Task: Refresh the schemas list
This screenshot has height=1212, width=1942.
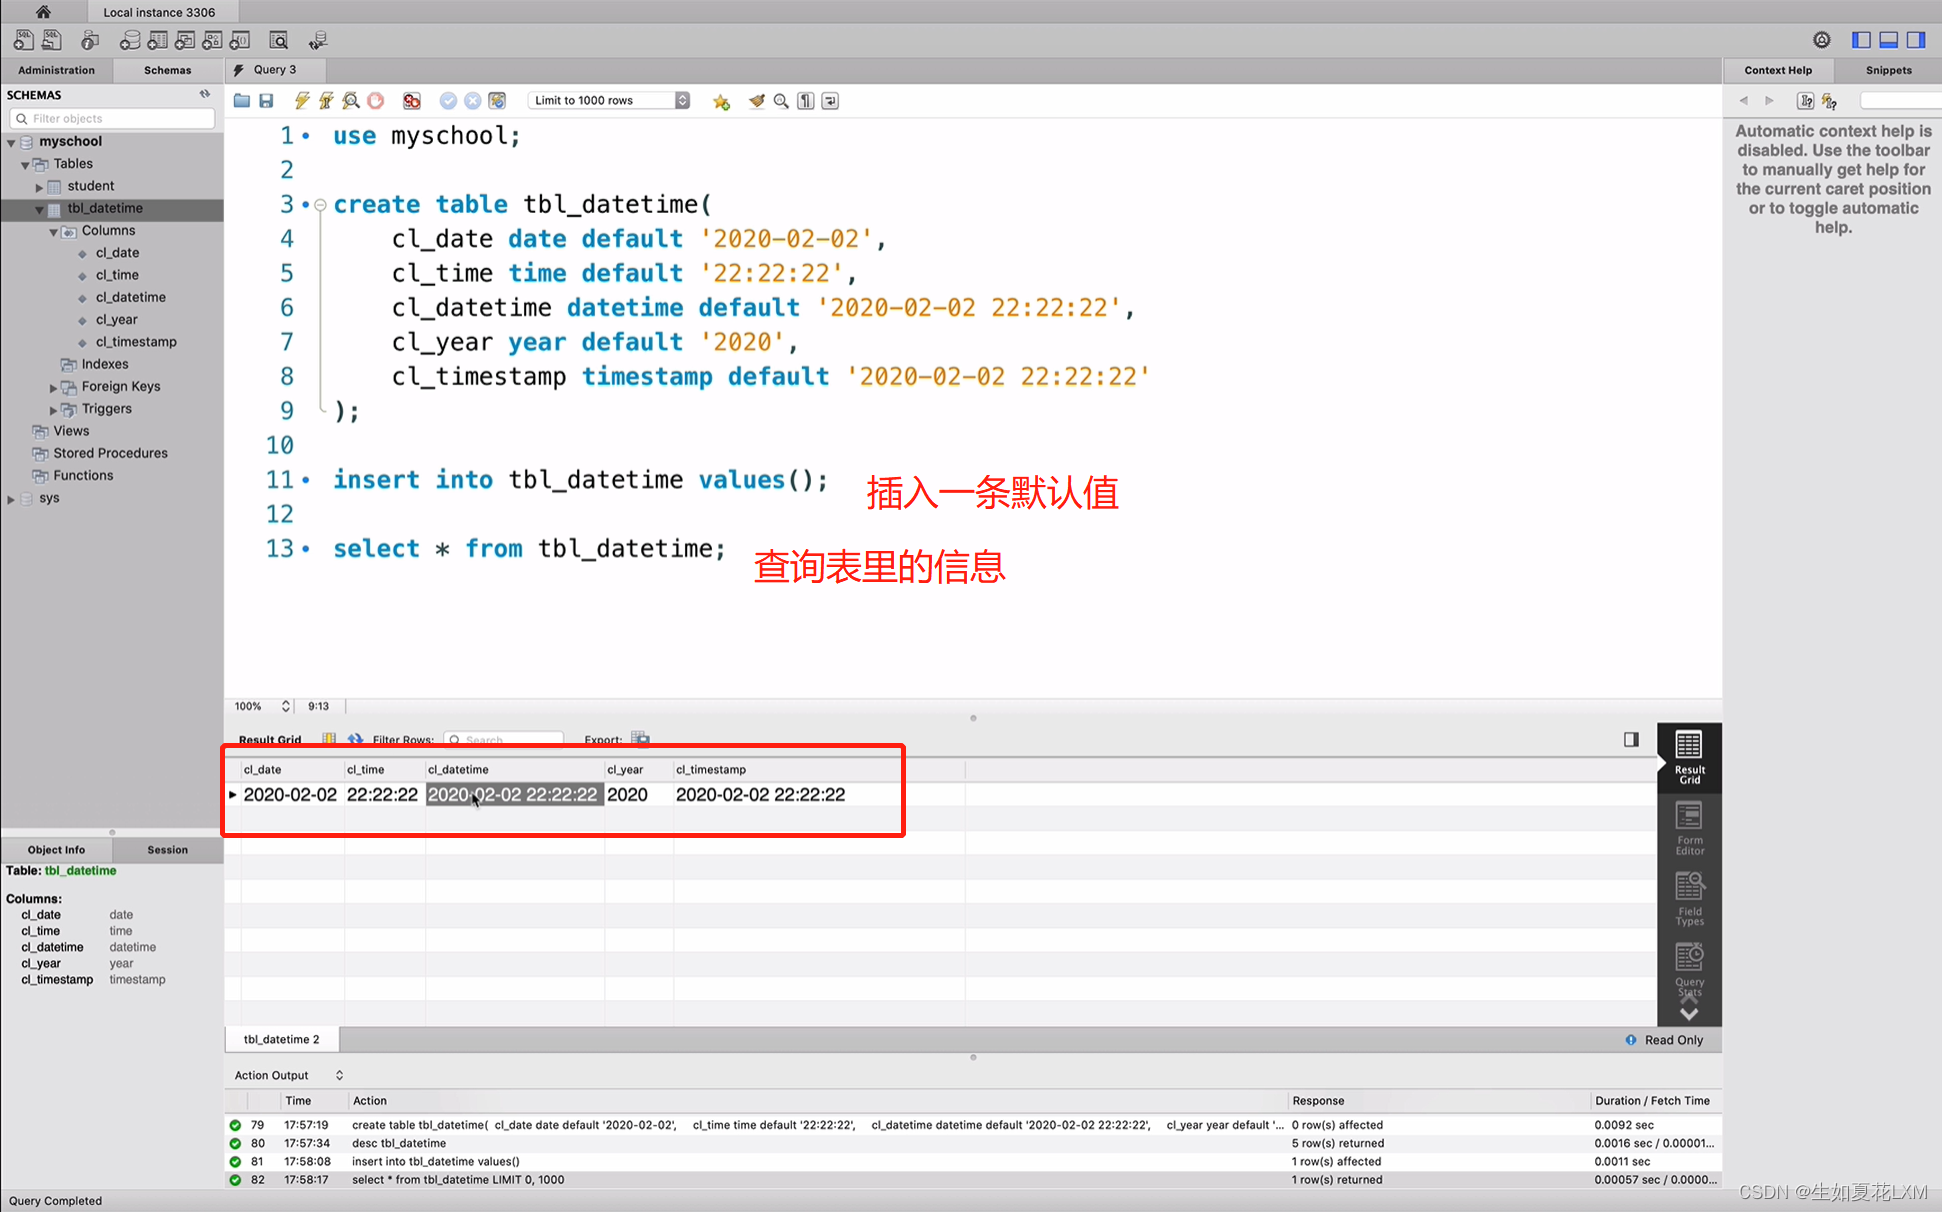Action: point(205,94)
